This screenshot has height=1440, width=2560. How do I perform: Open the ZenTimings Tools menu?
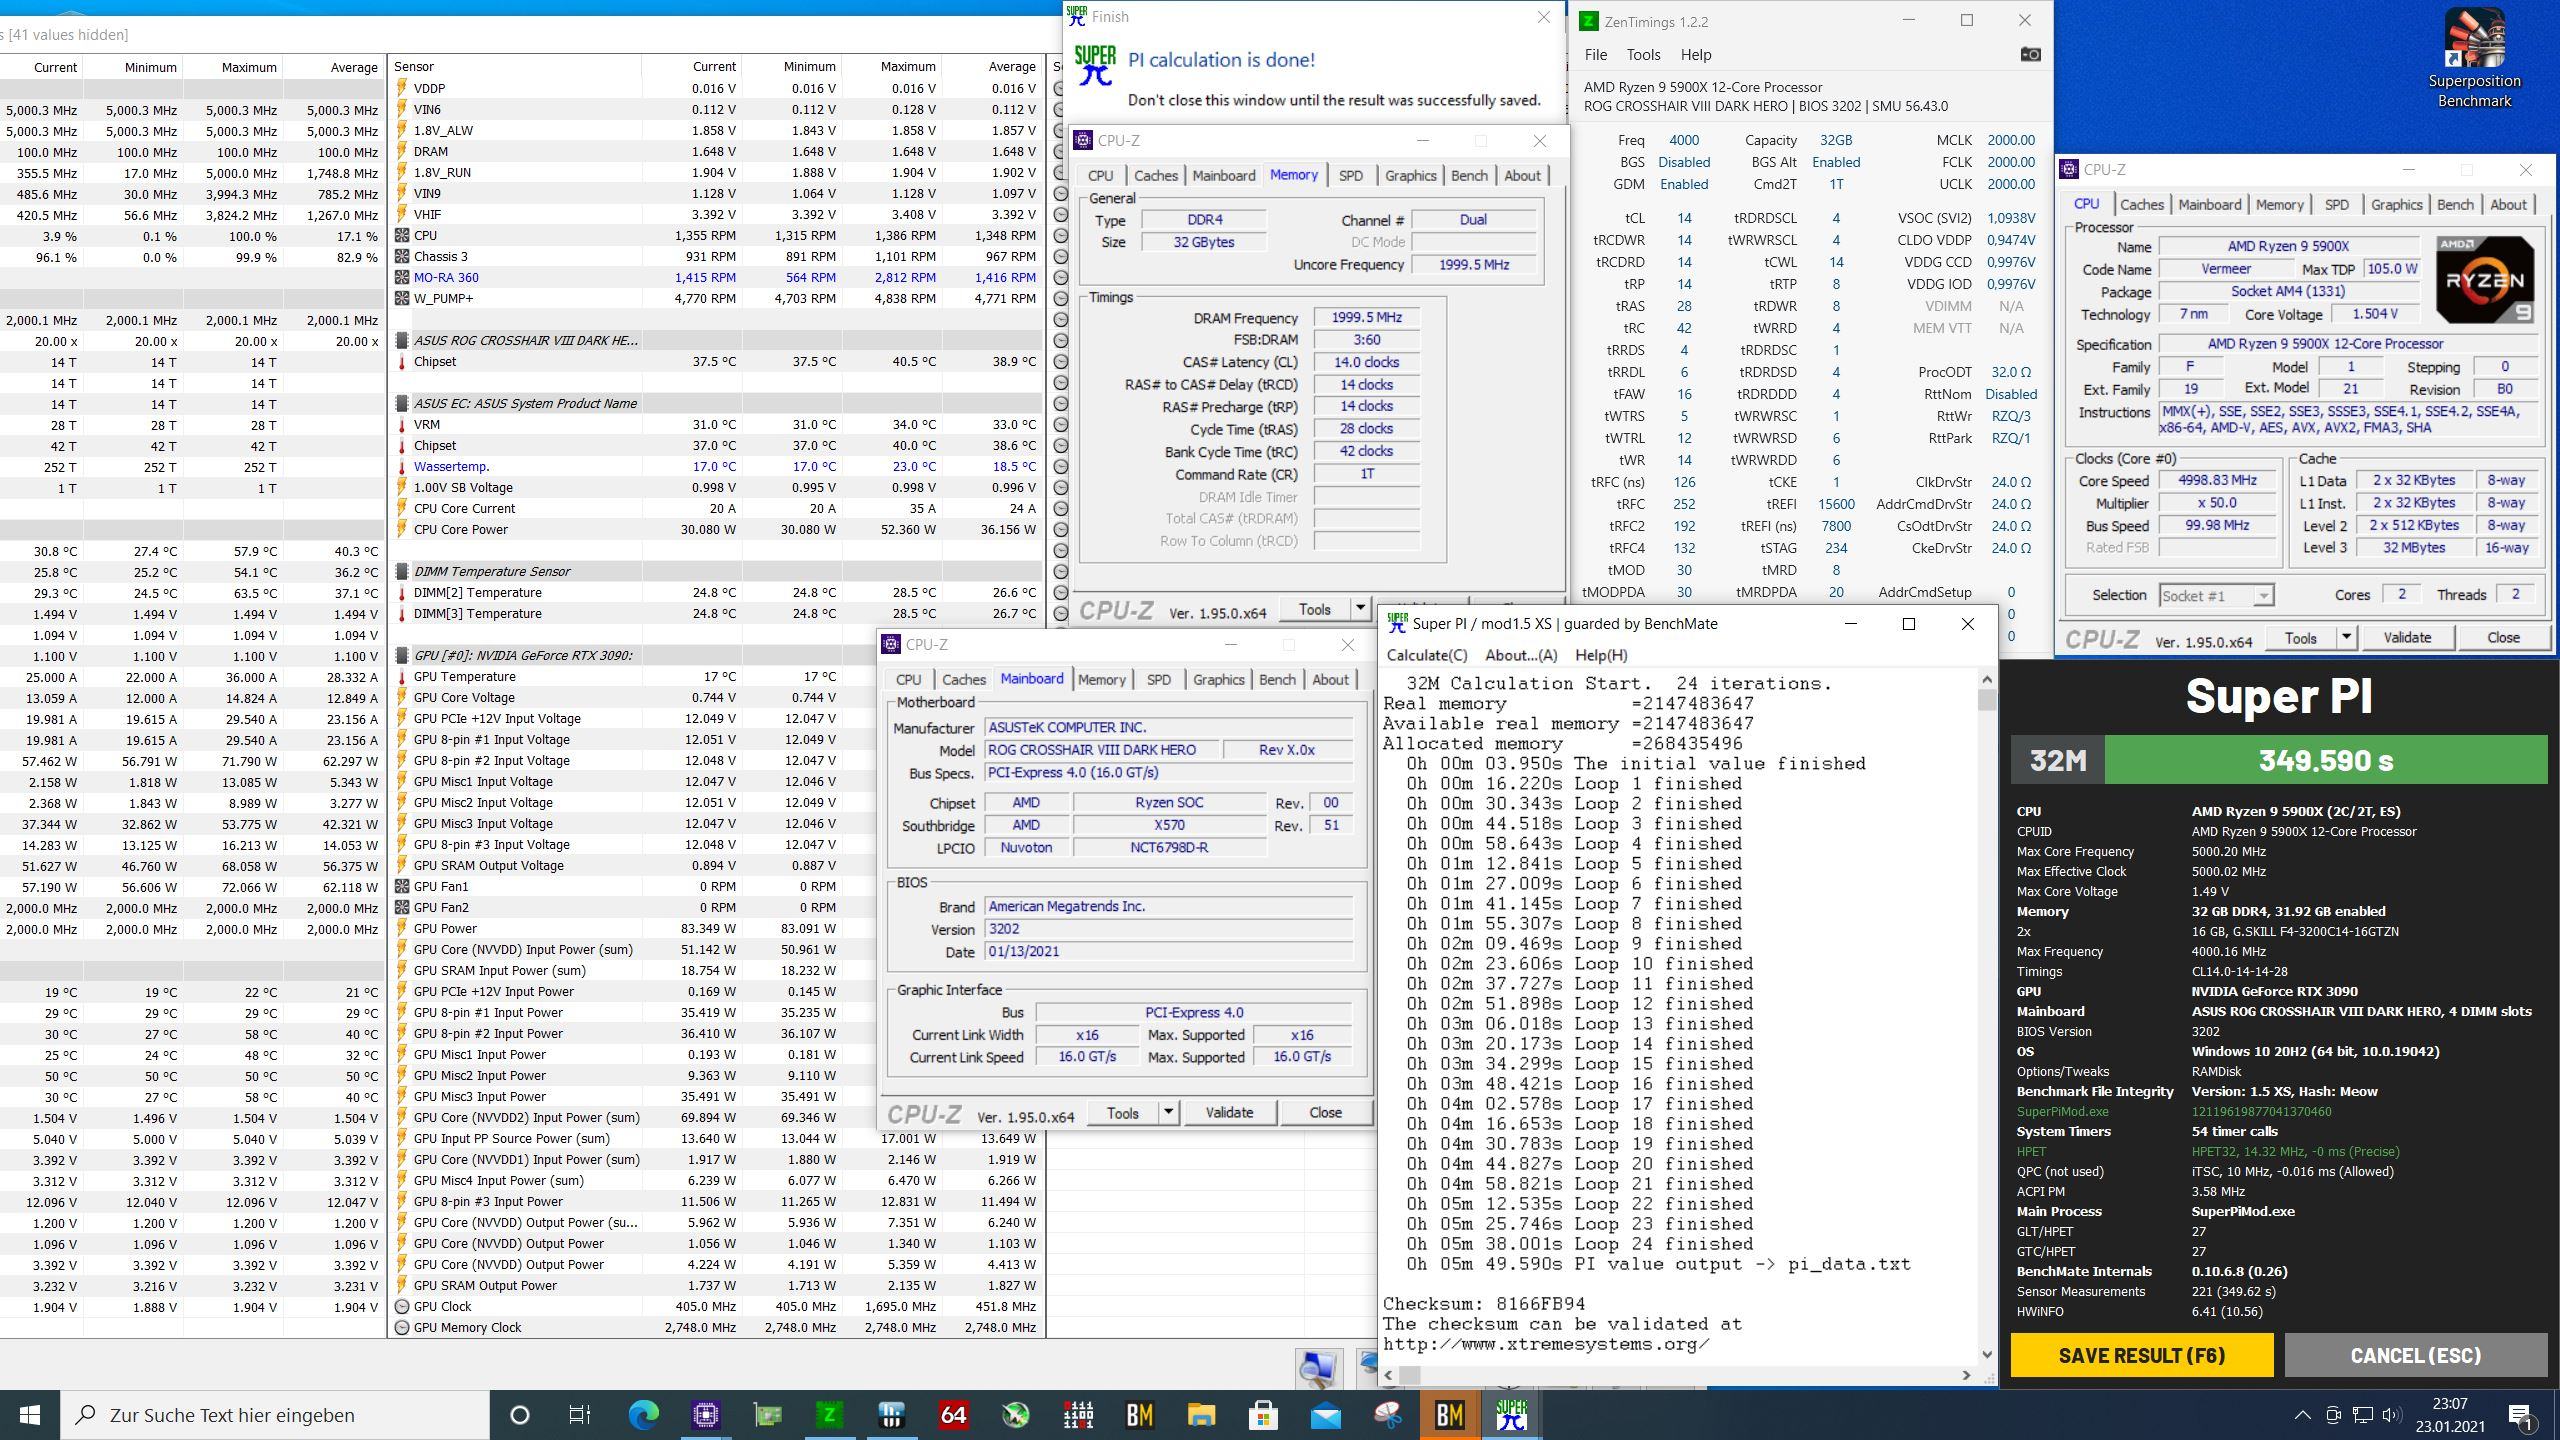1643,55
